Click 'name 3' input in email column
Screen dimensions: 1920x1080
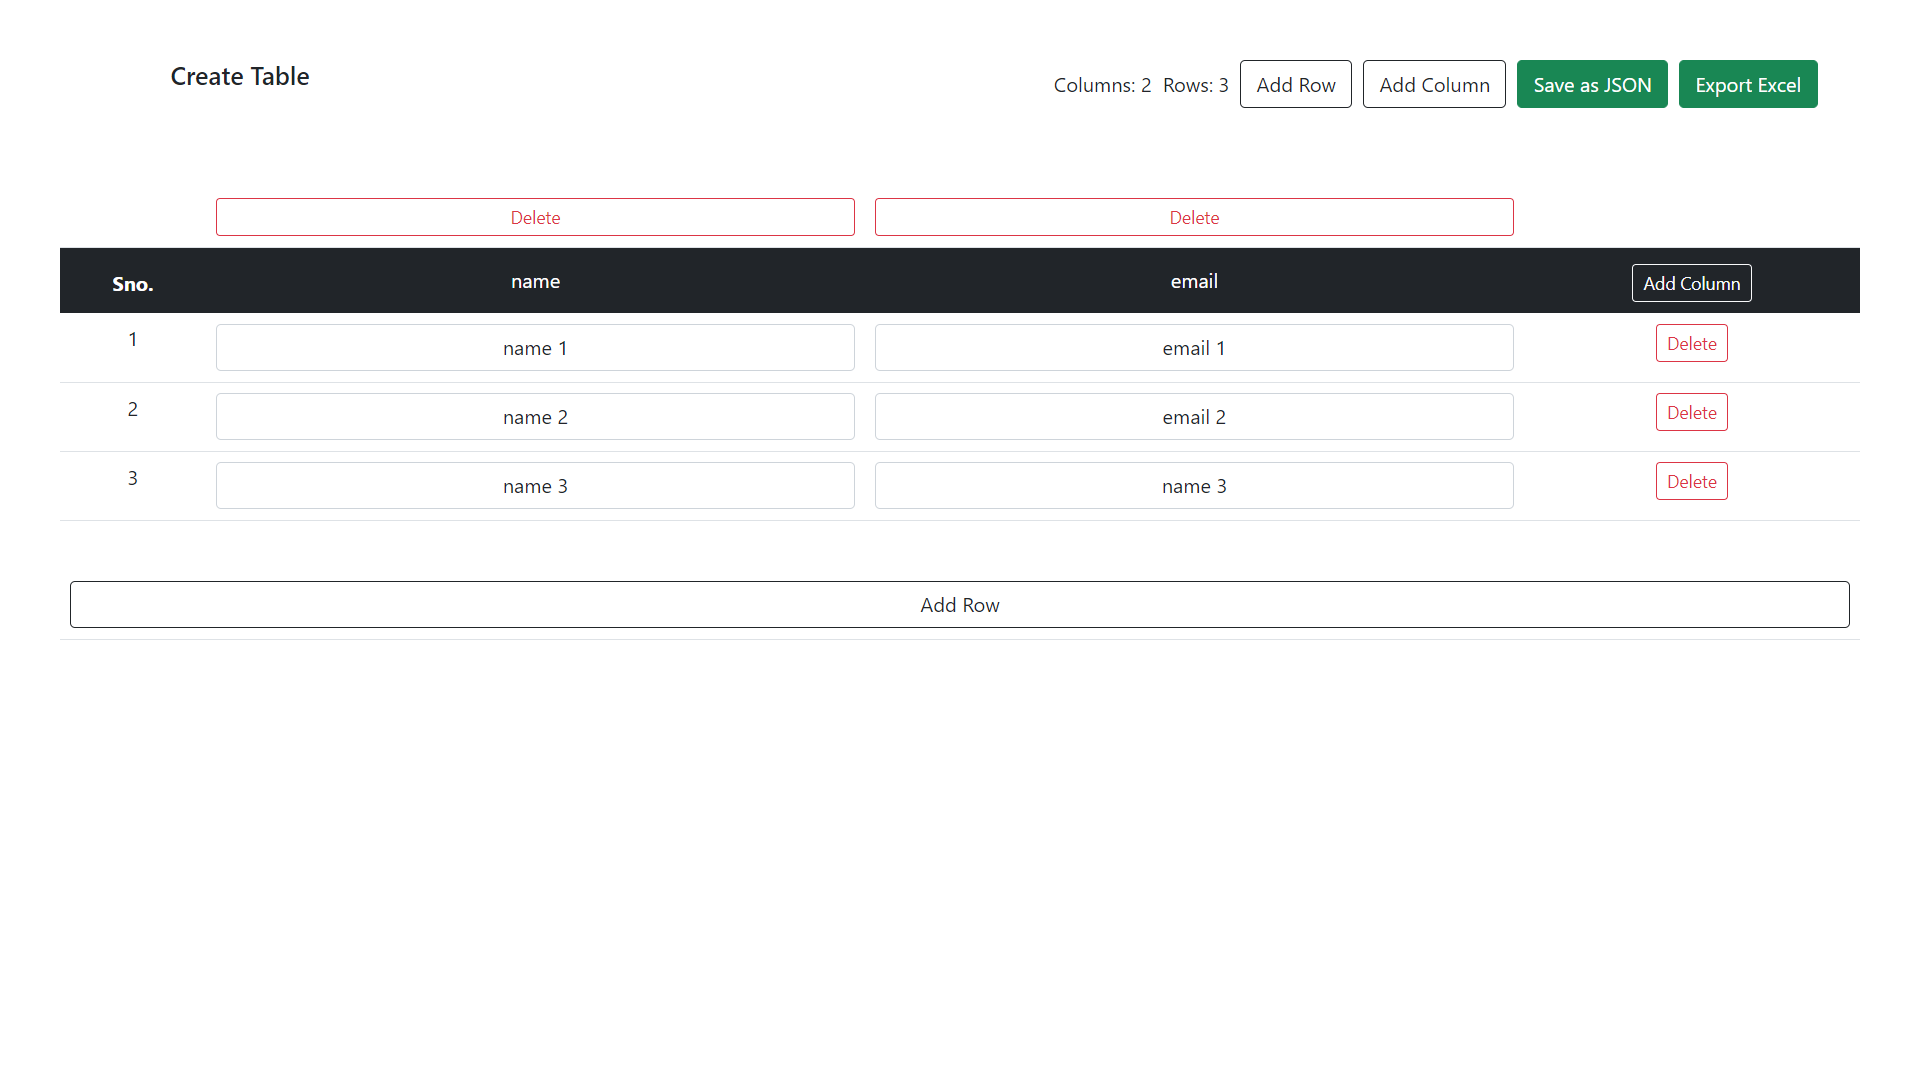[1193, 486]
